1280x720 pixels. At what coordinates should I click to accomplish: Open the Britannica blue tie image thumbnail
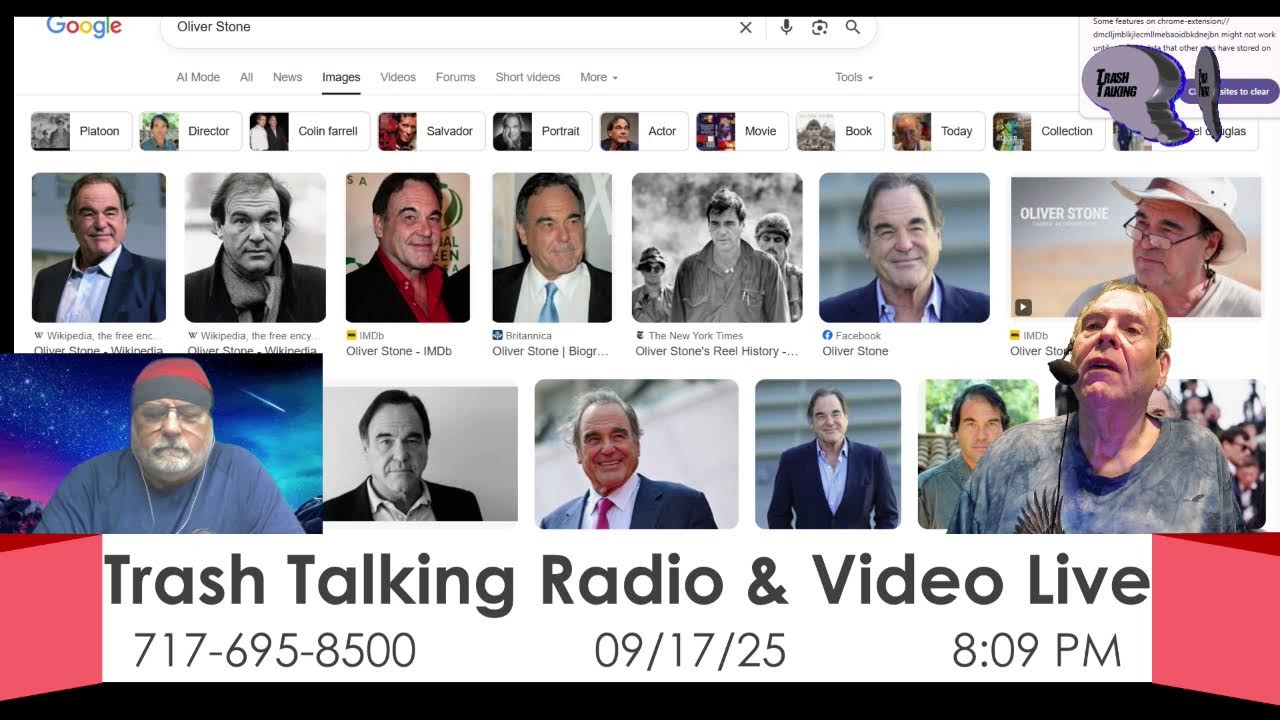552,248
